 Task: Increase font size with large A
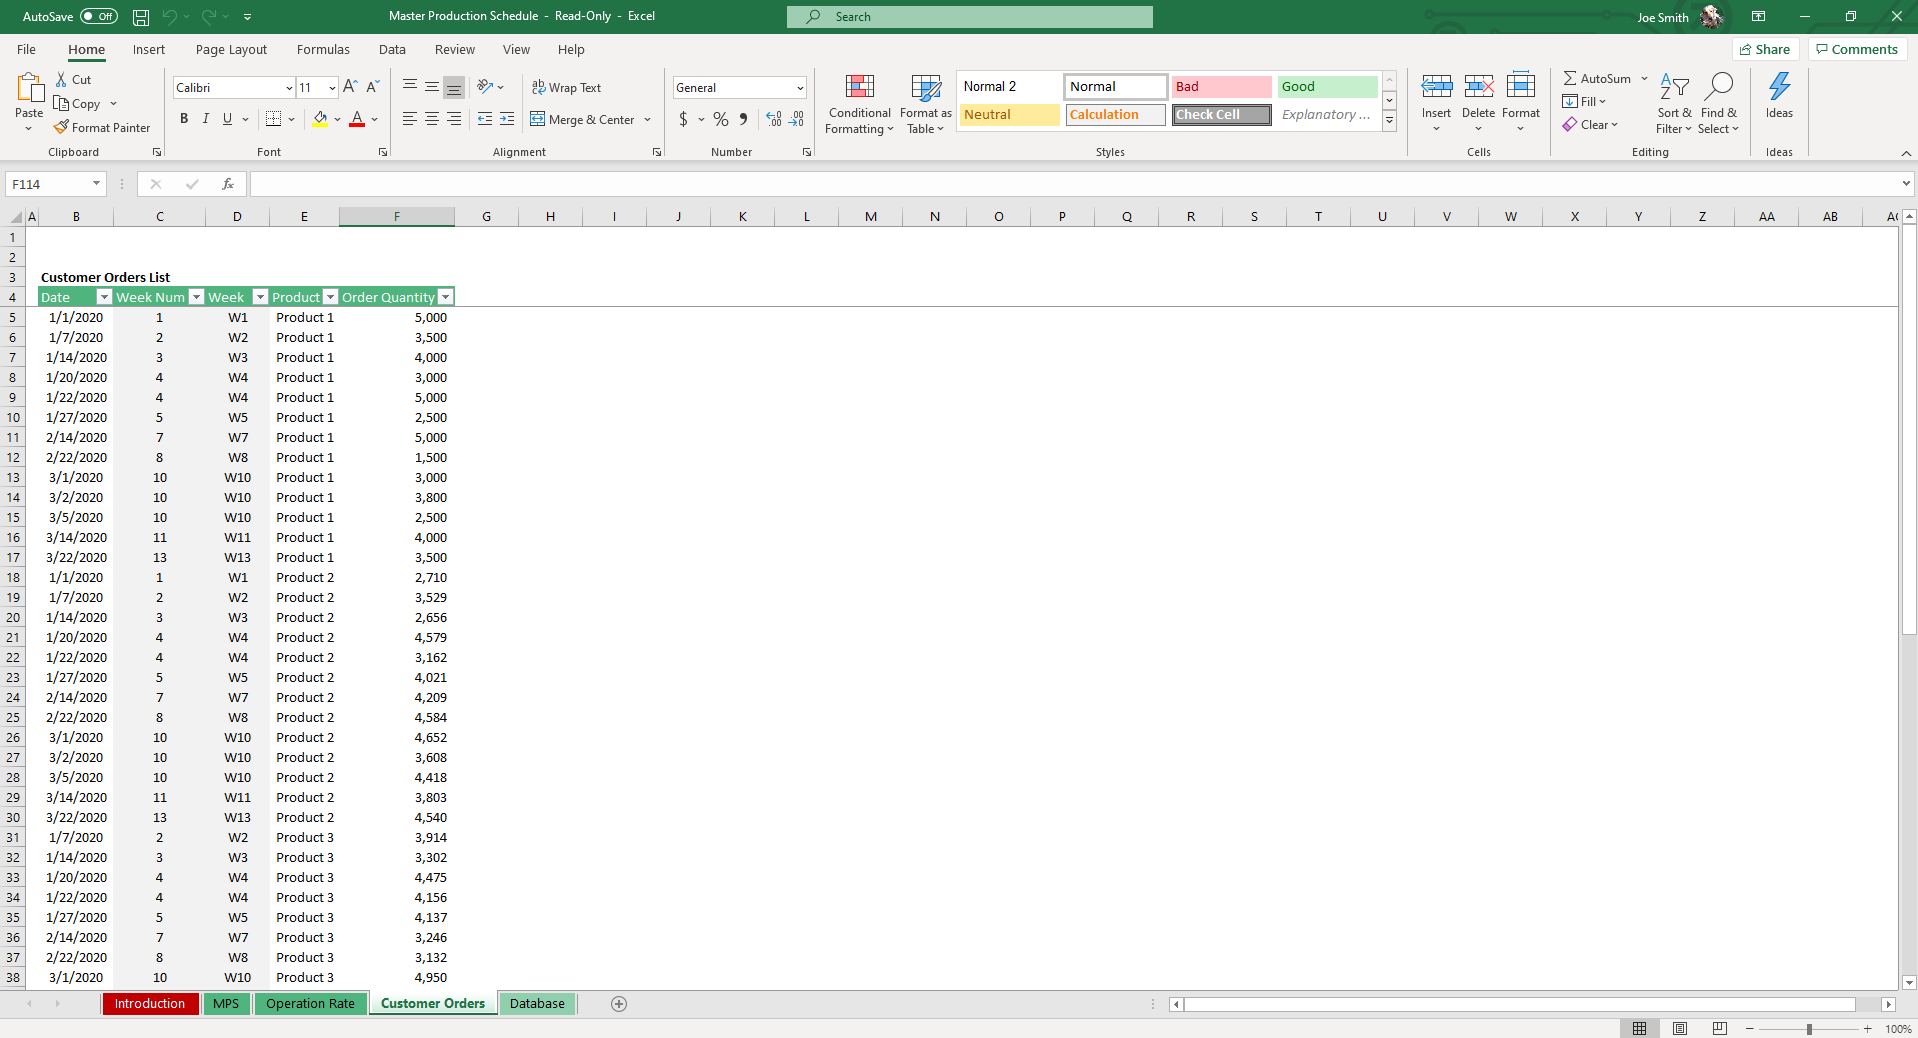(x=350, y=88)
